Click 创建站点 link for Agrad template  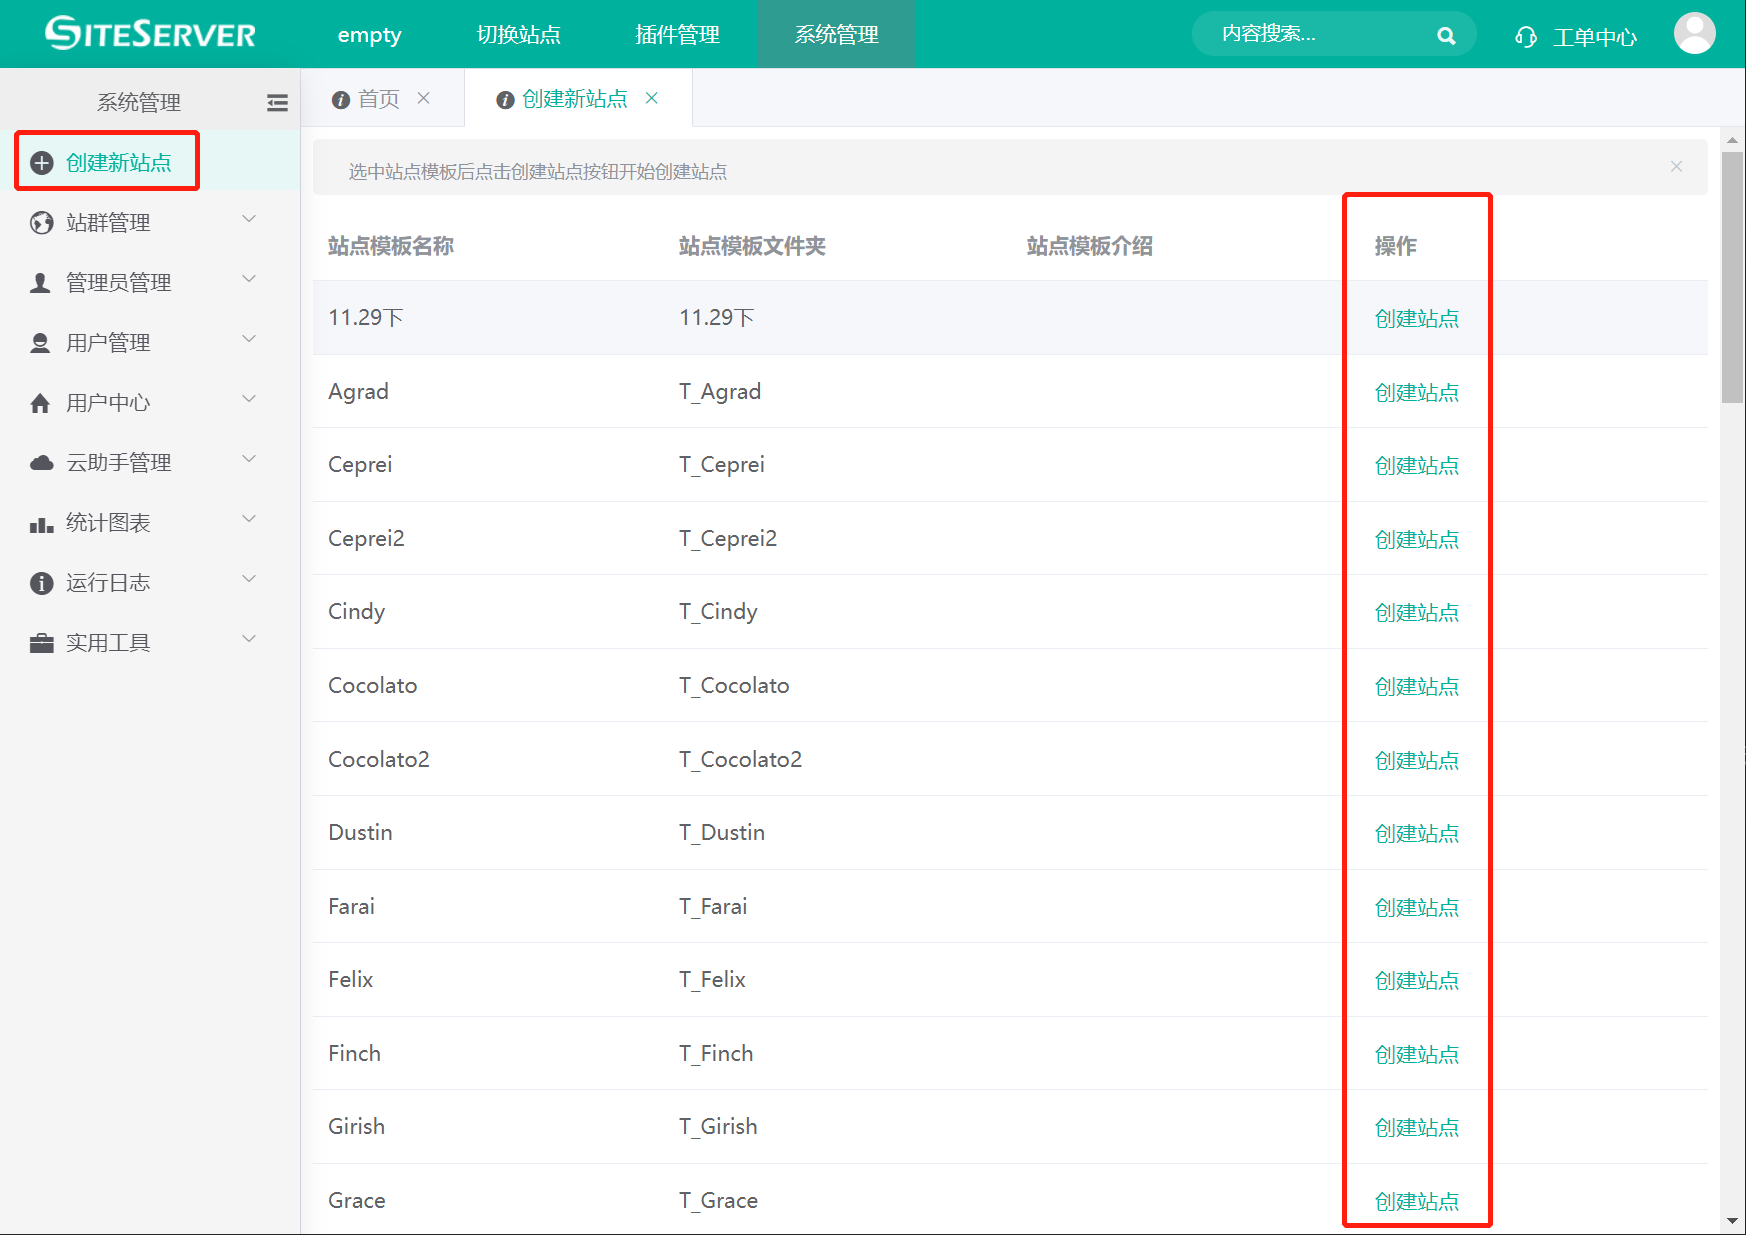[x=1416, y=392]
